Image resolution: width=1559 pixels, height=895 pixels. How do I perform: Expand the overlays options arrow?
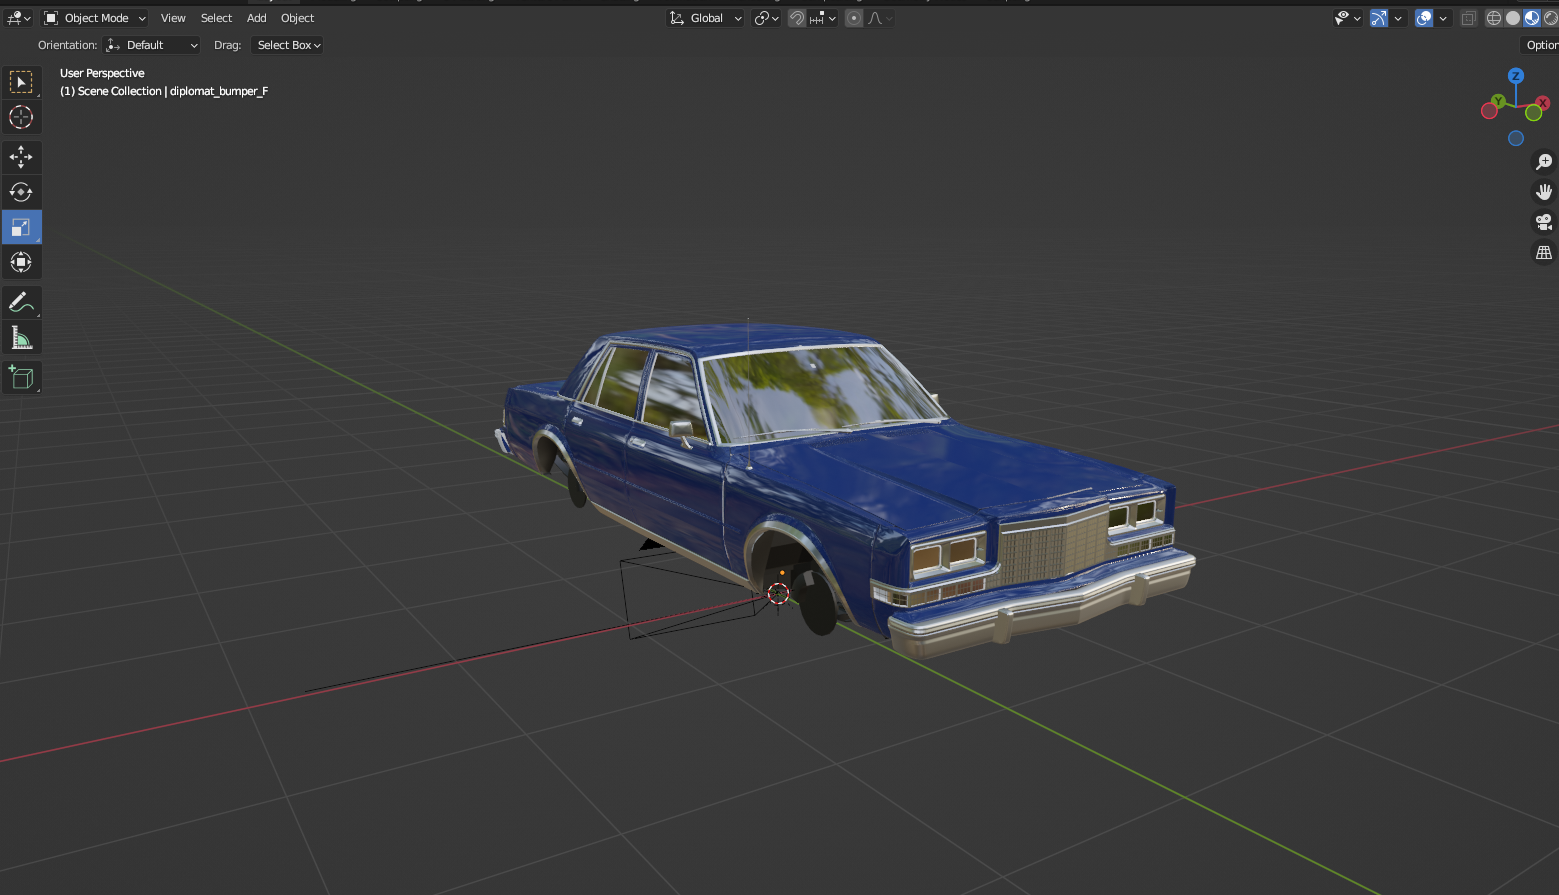click(1443, 18)
